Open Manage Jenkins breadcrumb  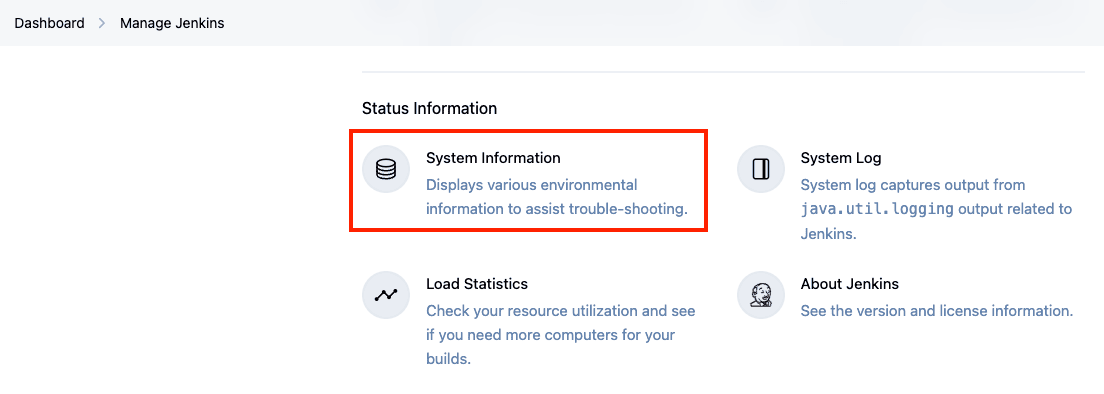pos(172,23)
